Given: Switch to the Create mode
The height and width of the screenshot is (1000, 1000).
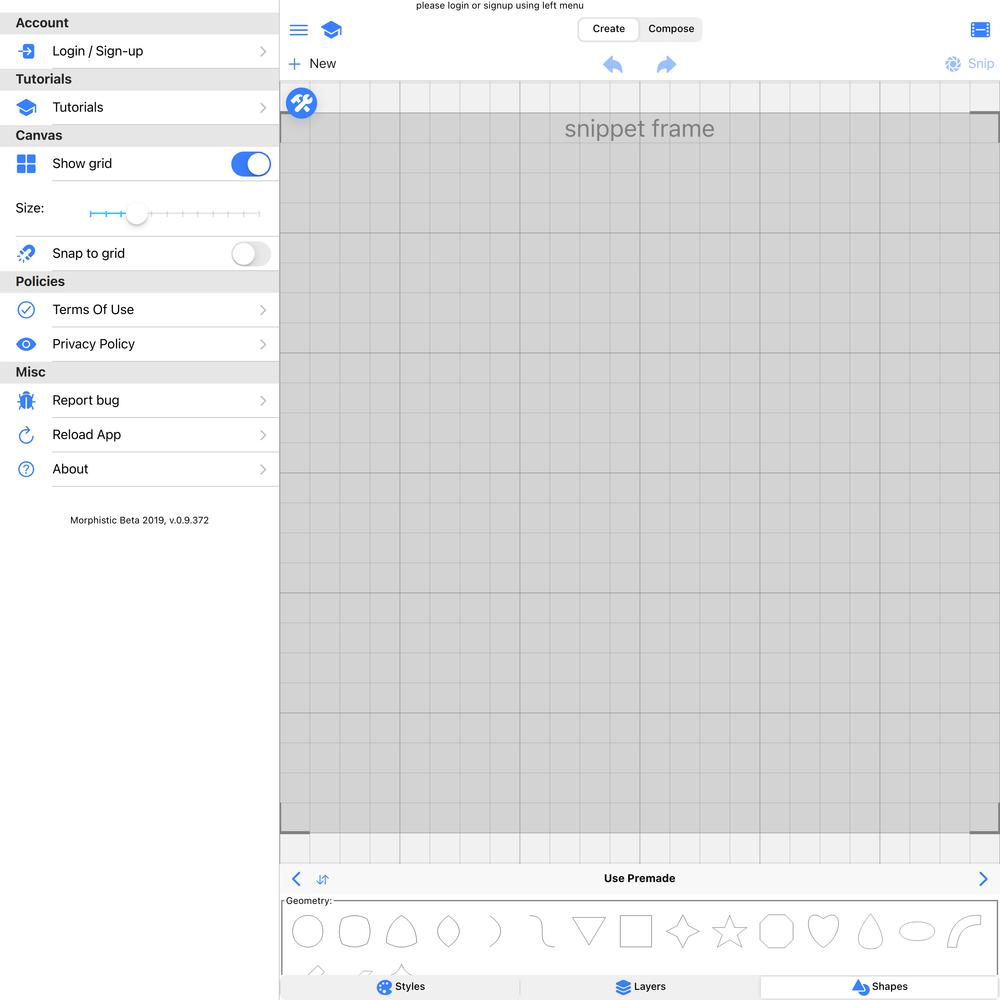Looking at the screenshot, I should 608,29.
